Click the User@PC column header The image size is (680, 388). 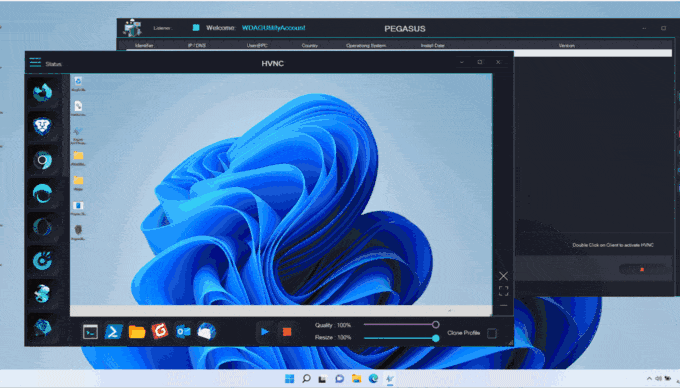tap(257, 46)
